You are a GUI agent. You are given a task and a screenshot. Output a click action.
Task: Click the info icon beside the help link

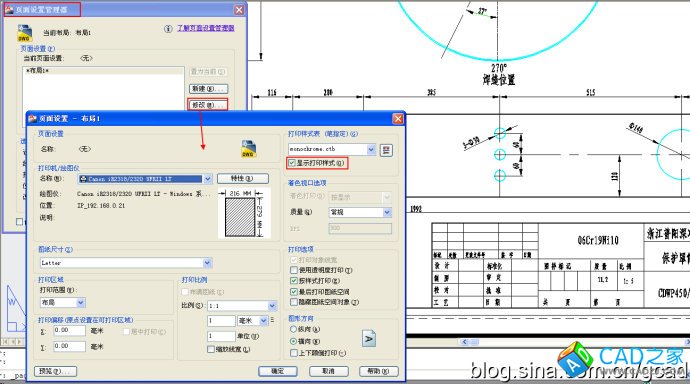click(x=168, y=29)
